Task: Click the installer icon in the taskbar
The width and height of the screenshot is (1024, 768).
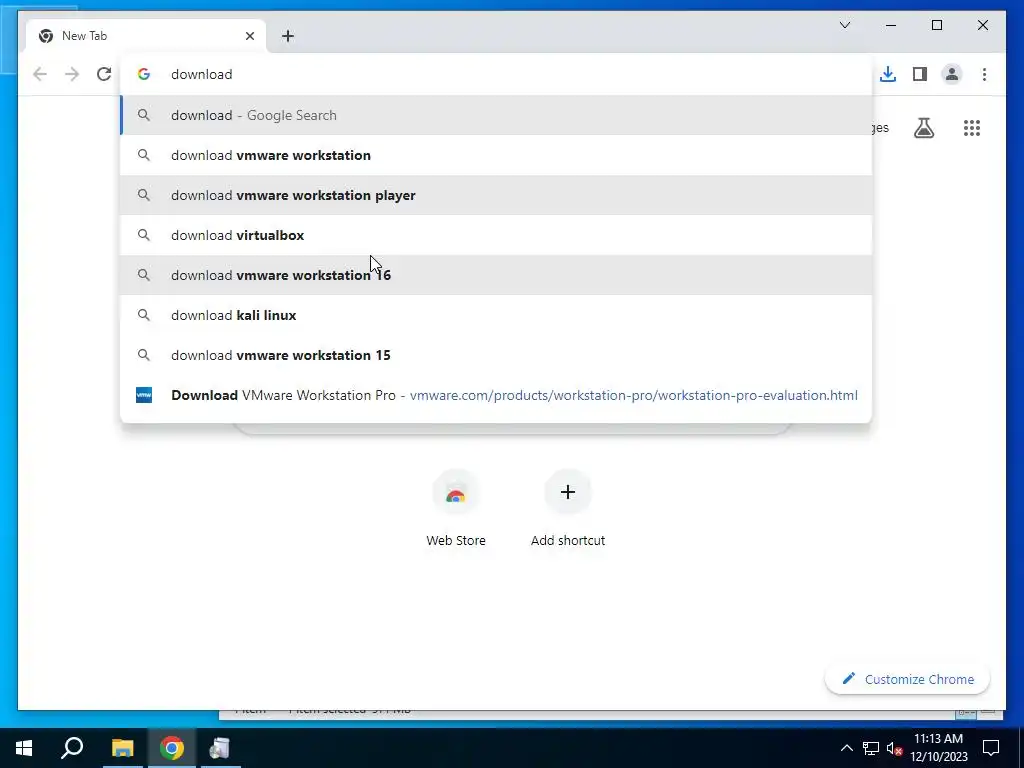Action: 220,748
